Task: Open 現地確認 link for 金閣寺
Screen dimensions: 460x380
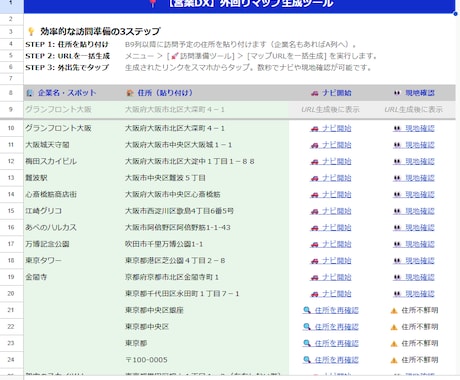Action: (414, 277)
